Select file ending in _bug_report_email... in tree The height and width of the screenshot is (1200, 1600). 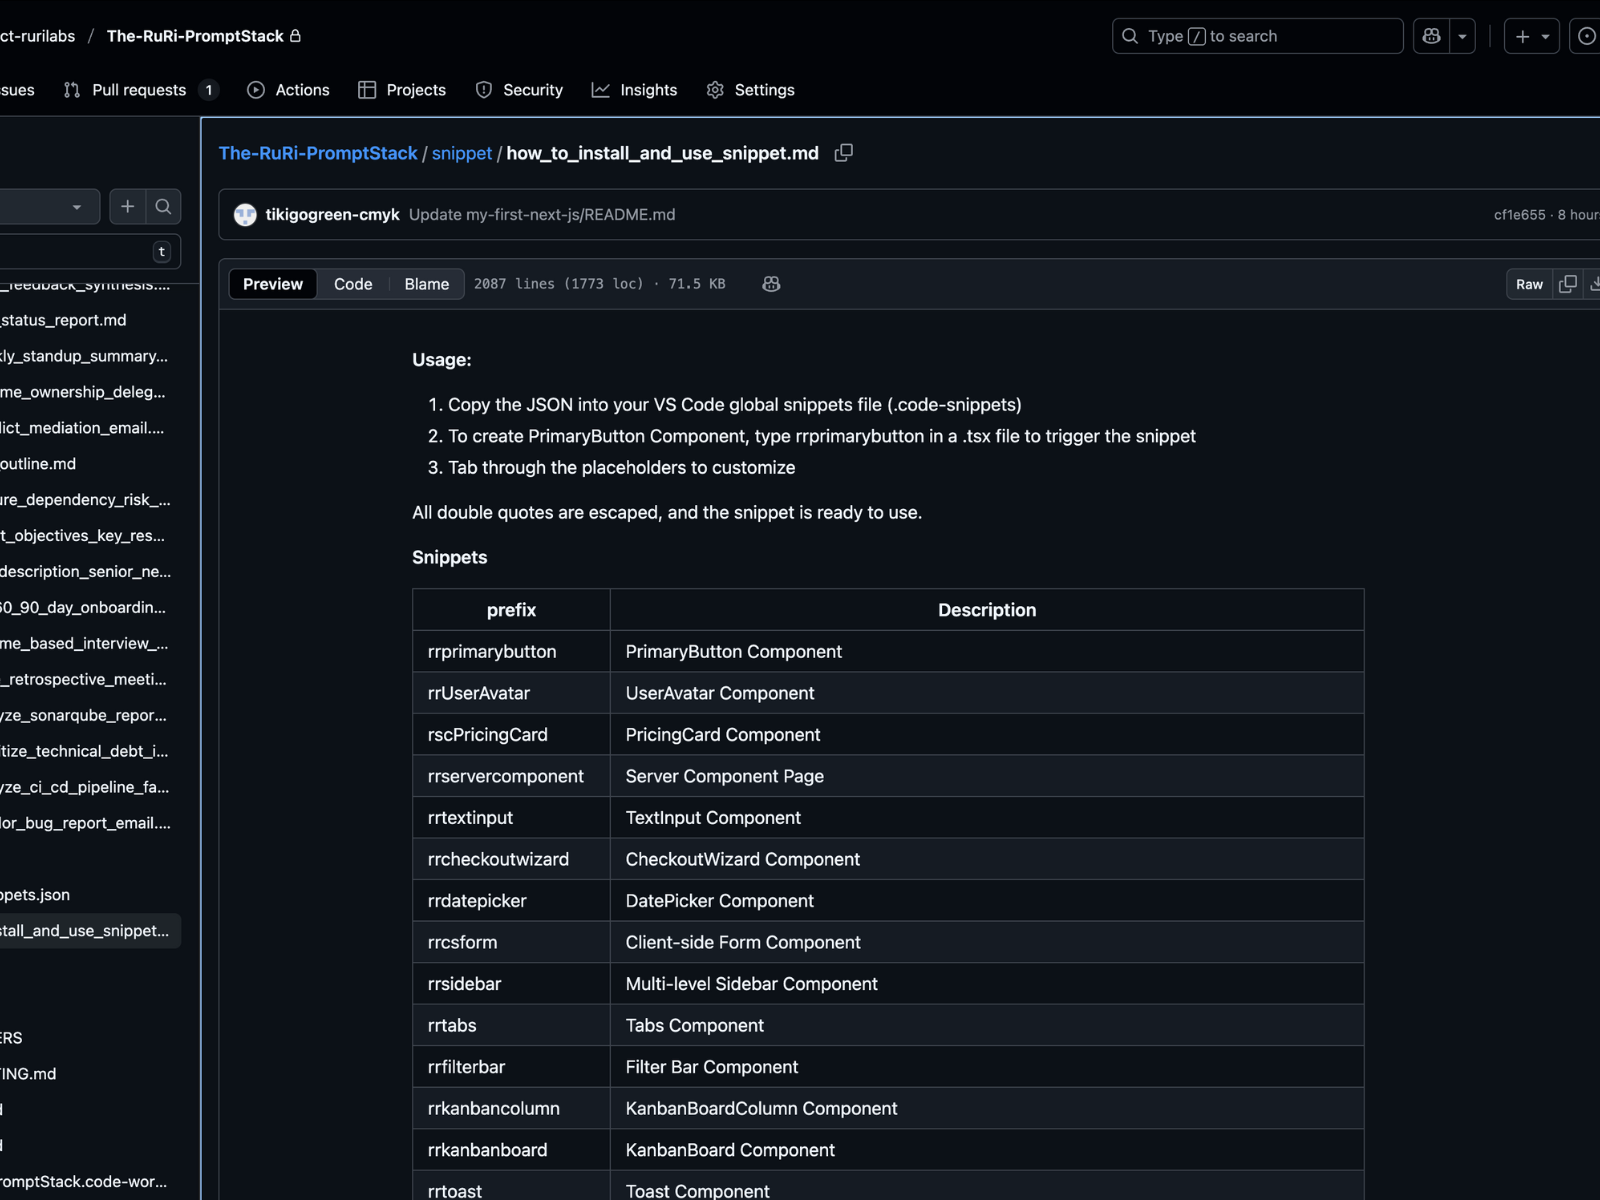pos(88,823)
